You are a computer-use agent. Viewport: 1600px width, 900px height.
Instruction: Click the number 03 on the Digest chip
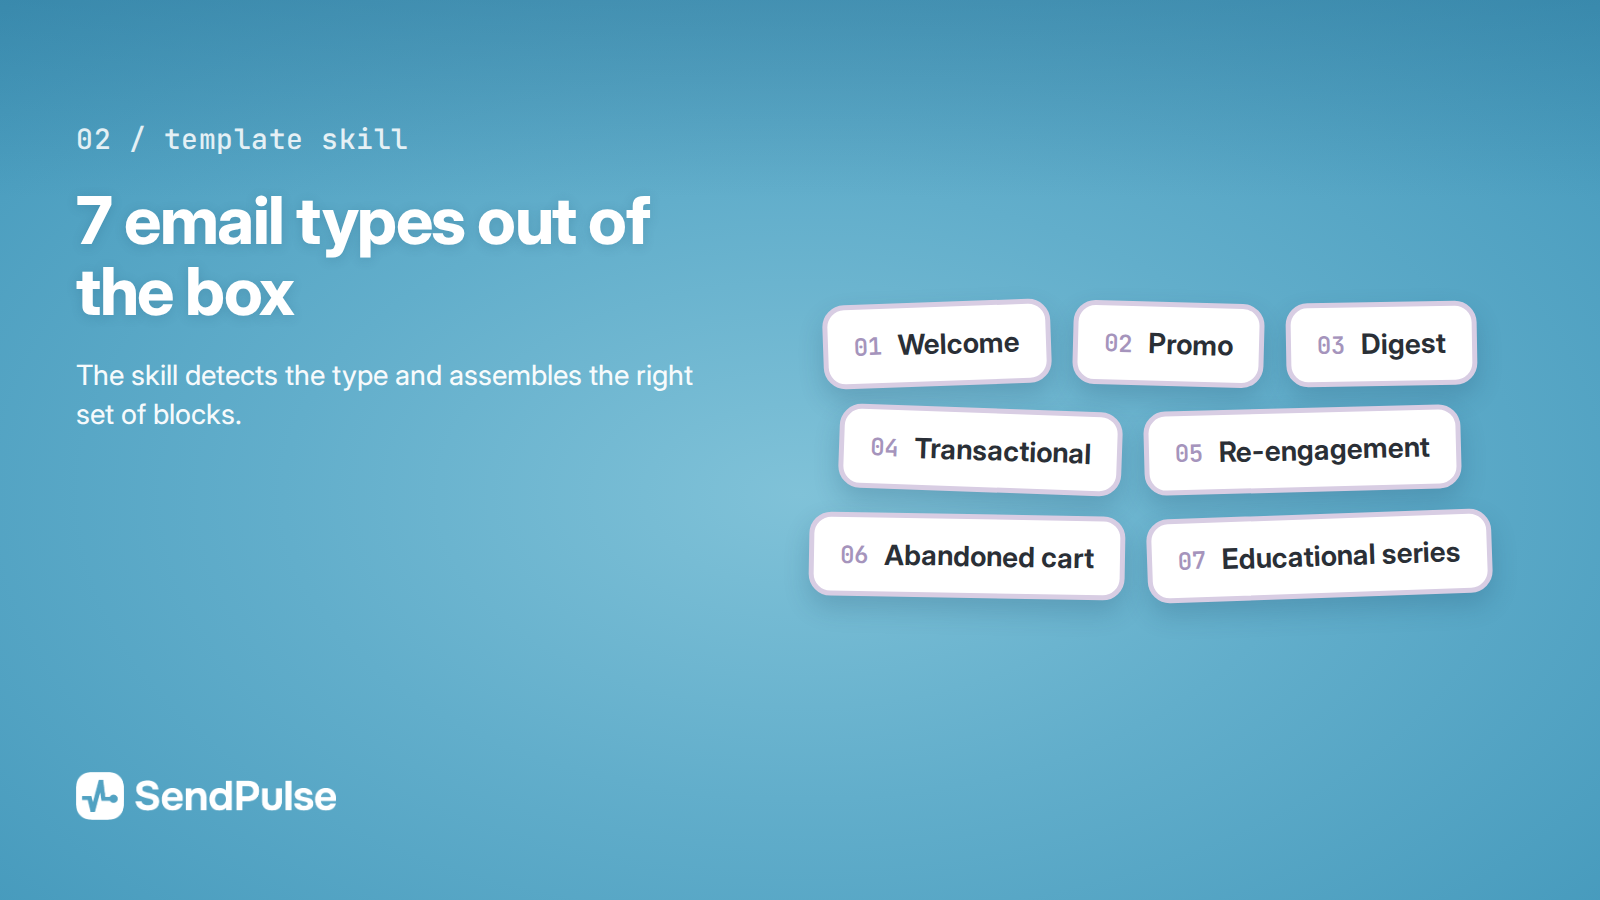pyautogui.click(x=1331, y=345)
